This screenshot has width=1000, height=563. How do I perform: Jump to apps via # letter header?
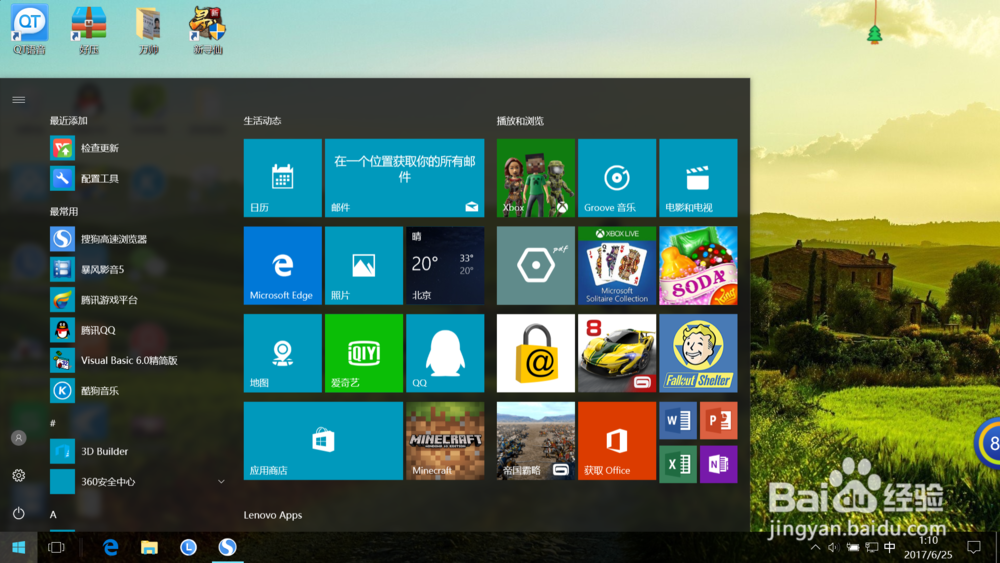tap(53, 423)
